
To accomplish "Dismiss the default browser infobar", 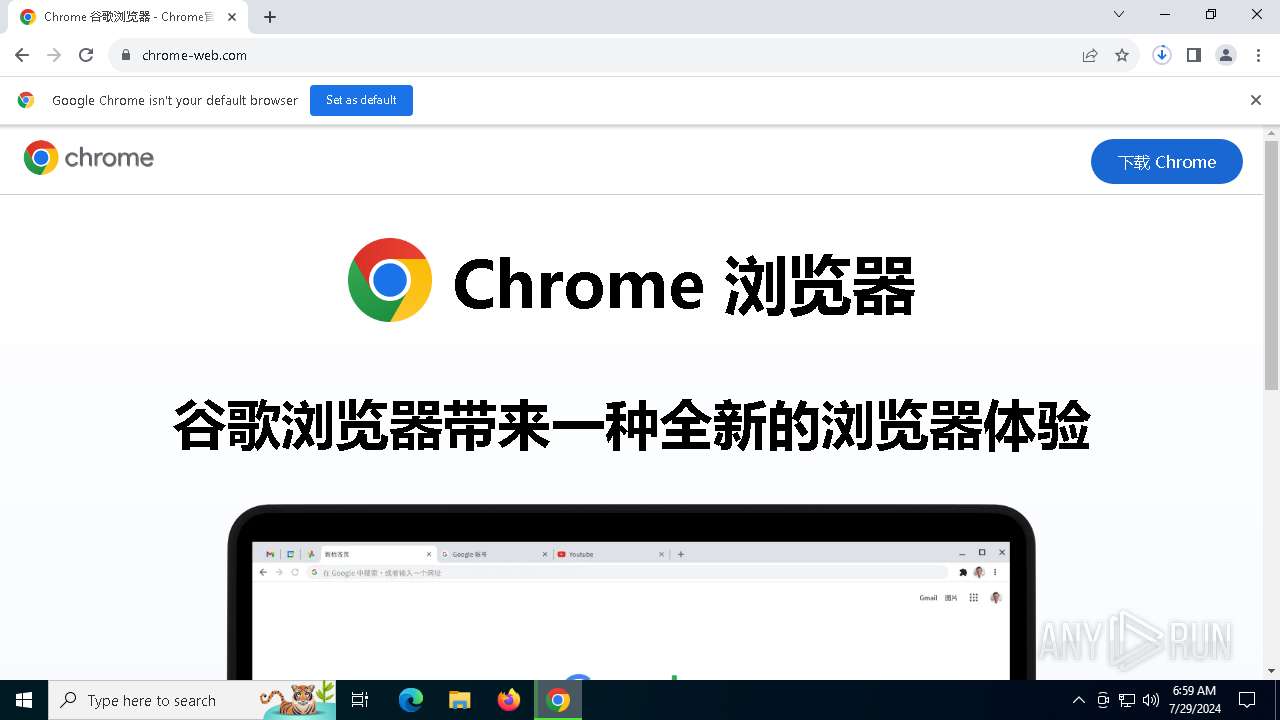I will (x=1256, y=100).
